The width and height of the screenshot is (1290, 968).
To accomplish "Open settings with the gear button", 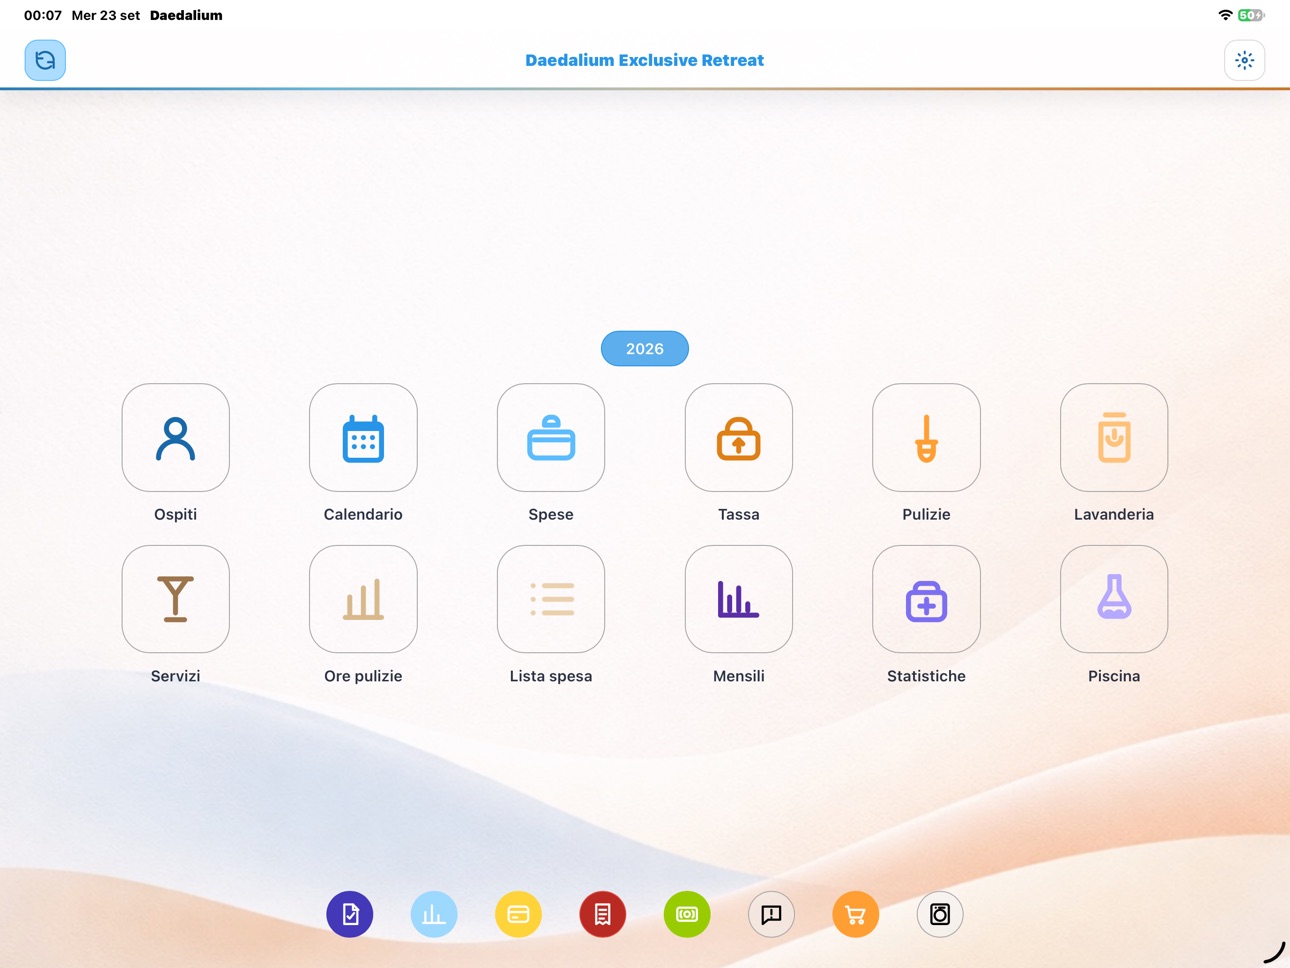I will click(1244, 60).
